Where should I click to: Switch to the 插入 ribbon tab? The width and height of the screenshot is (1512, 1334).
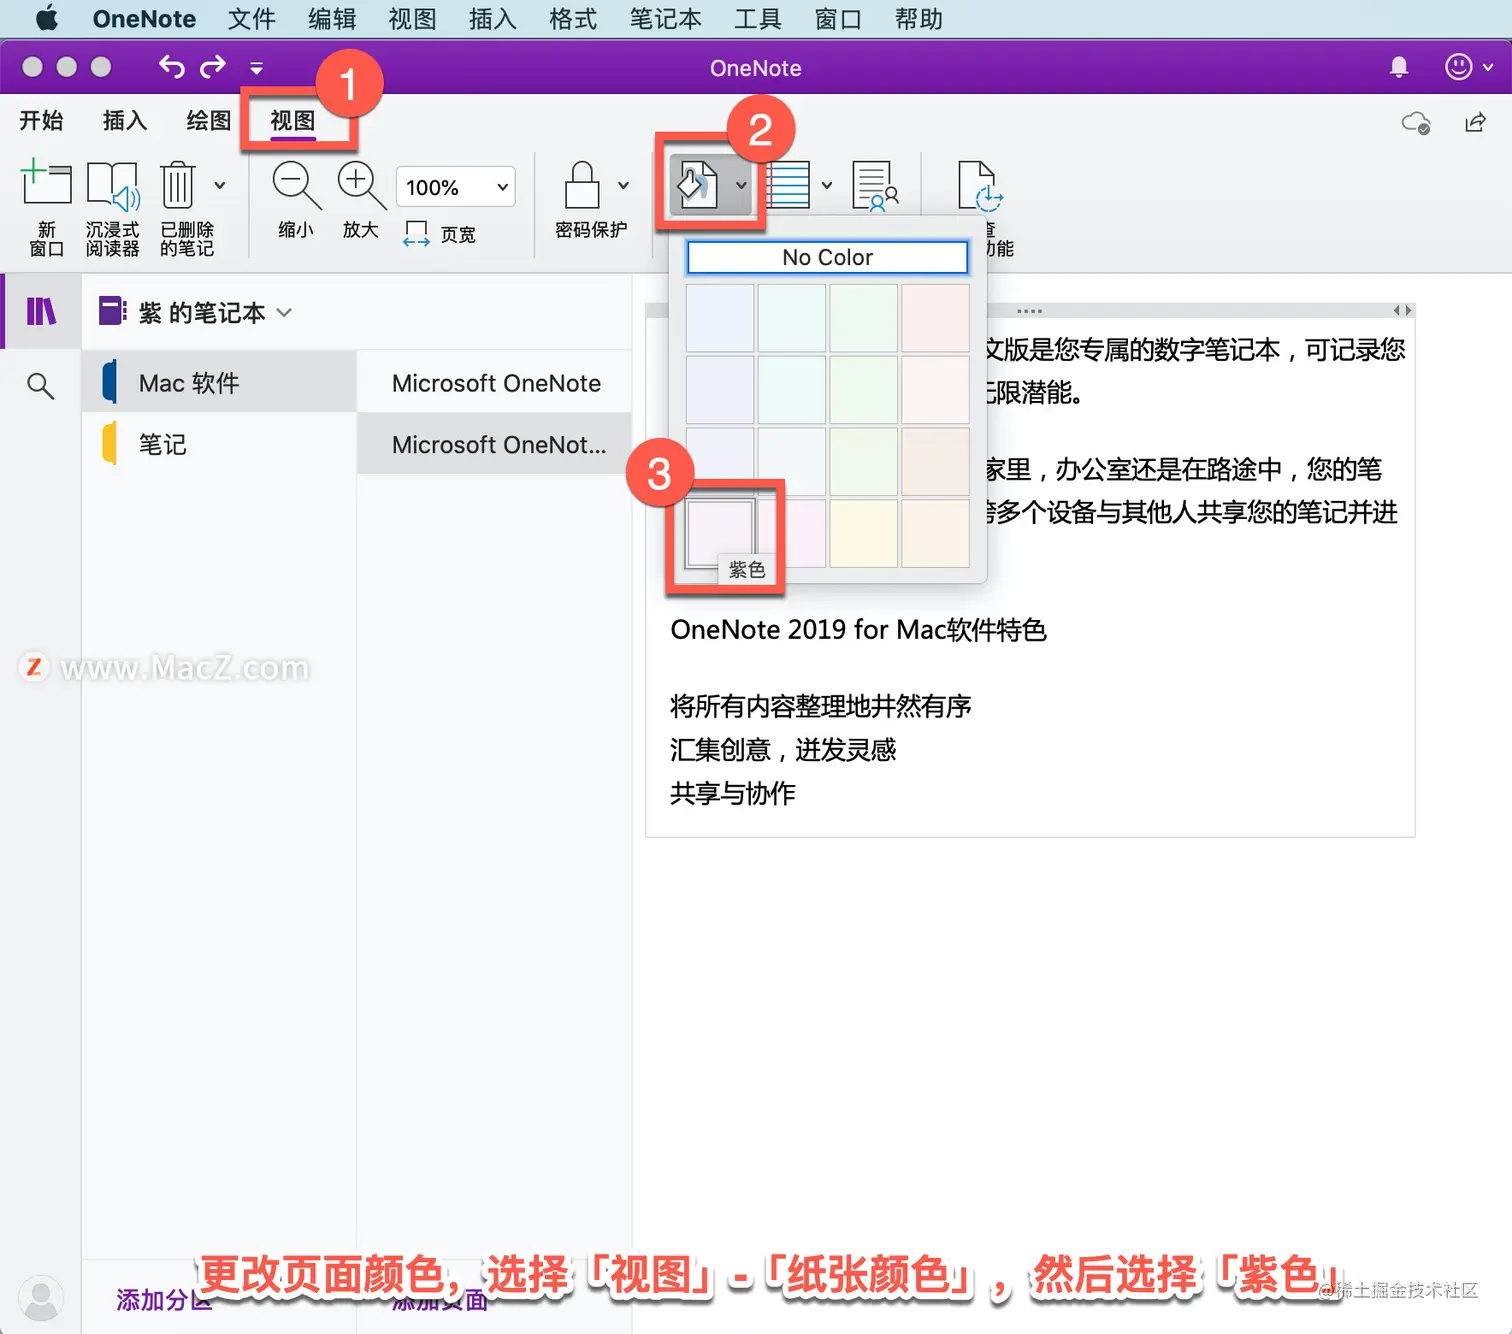(125, 121)
